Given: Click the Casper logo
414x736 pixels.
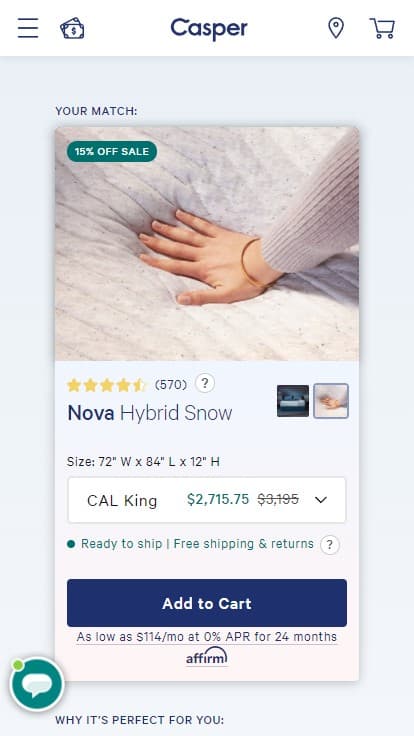Looking at the screenshot, I should pyautogui.click(x=208, y=28).
